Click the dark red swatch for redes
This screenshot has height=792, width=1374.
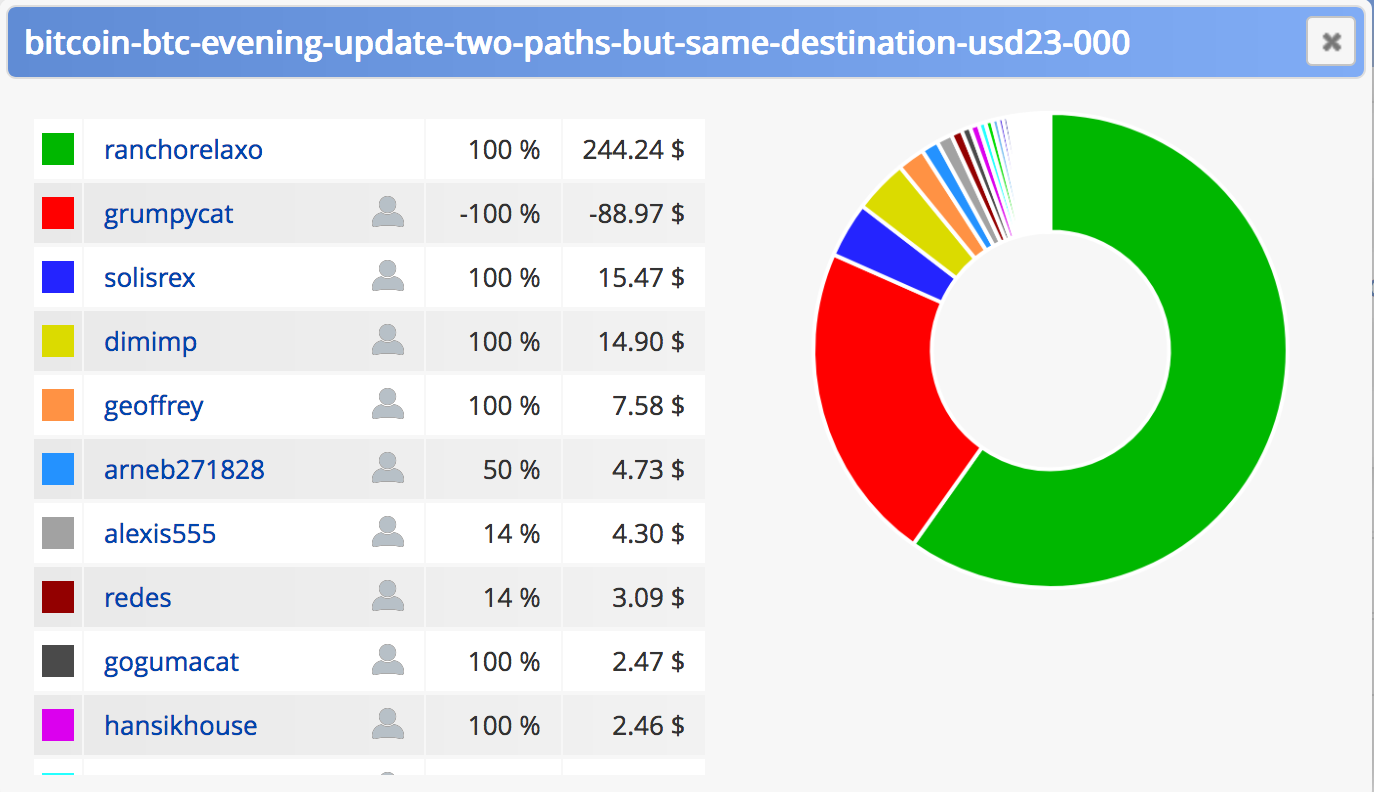58,597
